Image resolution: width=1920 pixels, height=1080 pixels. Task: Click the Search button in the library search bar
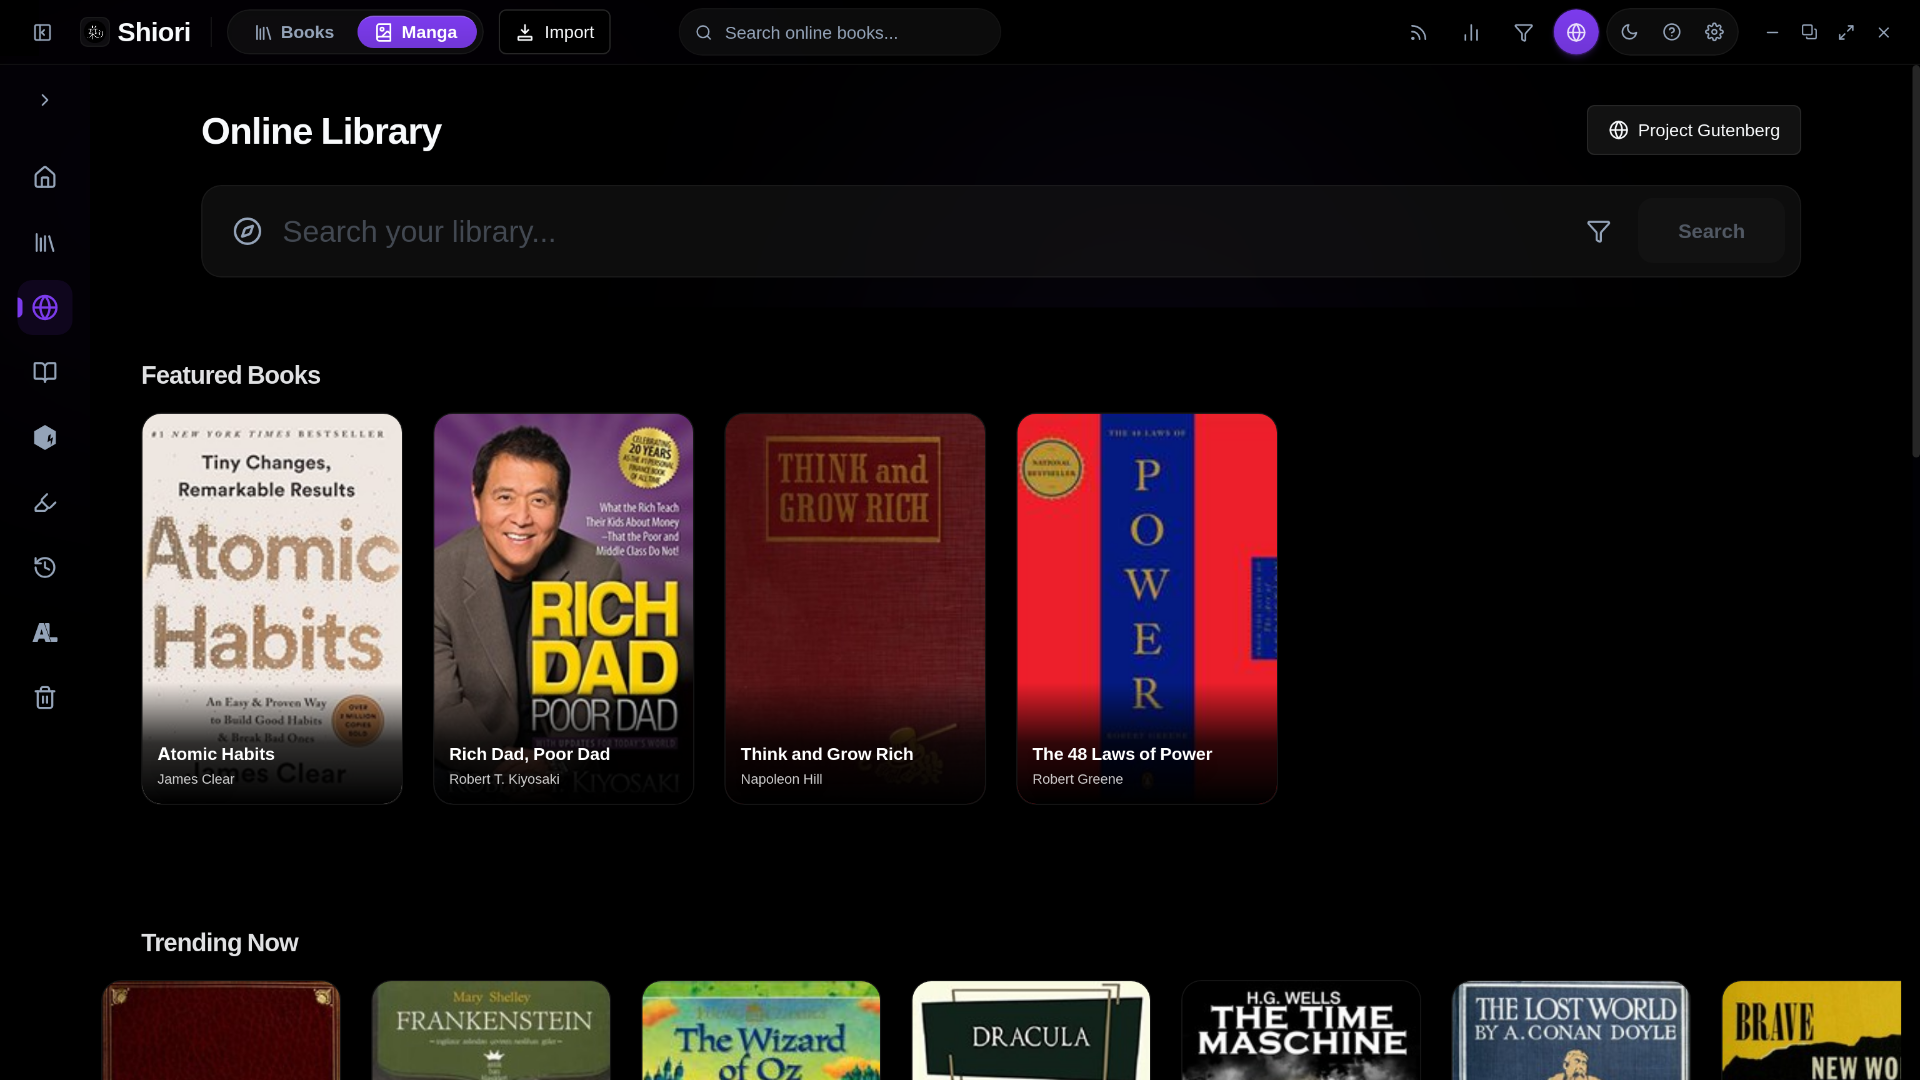click(x=1711, y=231)
